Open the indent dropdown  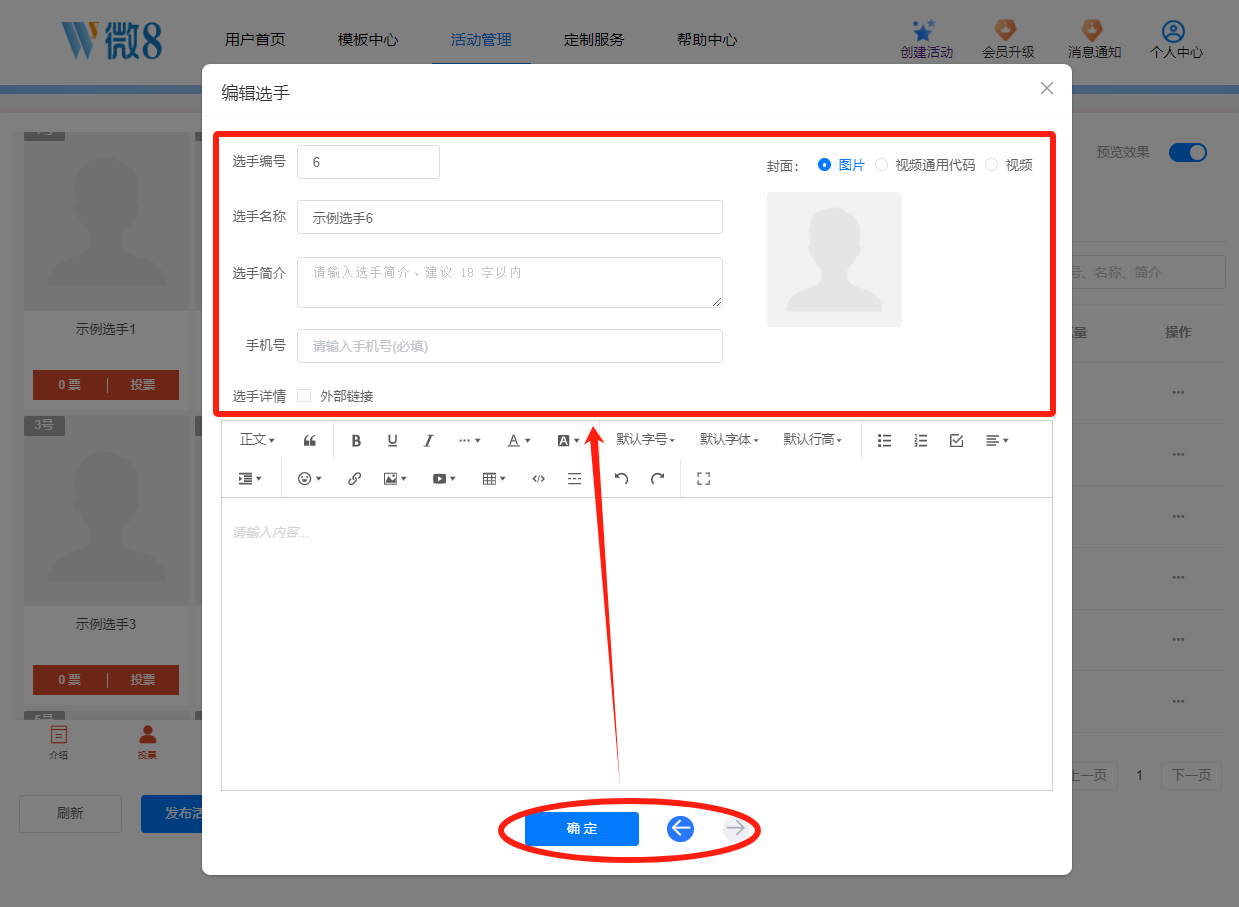[x=250, y=479]
